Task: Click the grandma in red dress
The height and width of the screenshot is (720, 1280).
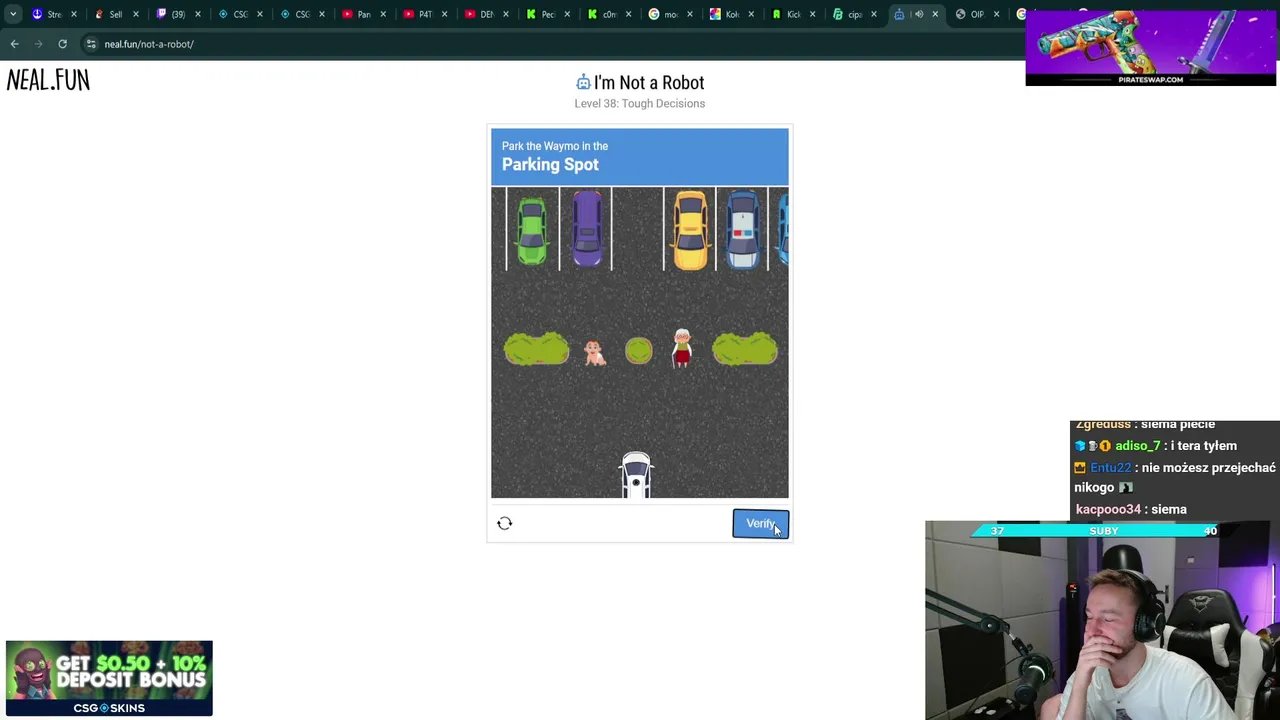Action: pos(682,348)
